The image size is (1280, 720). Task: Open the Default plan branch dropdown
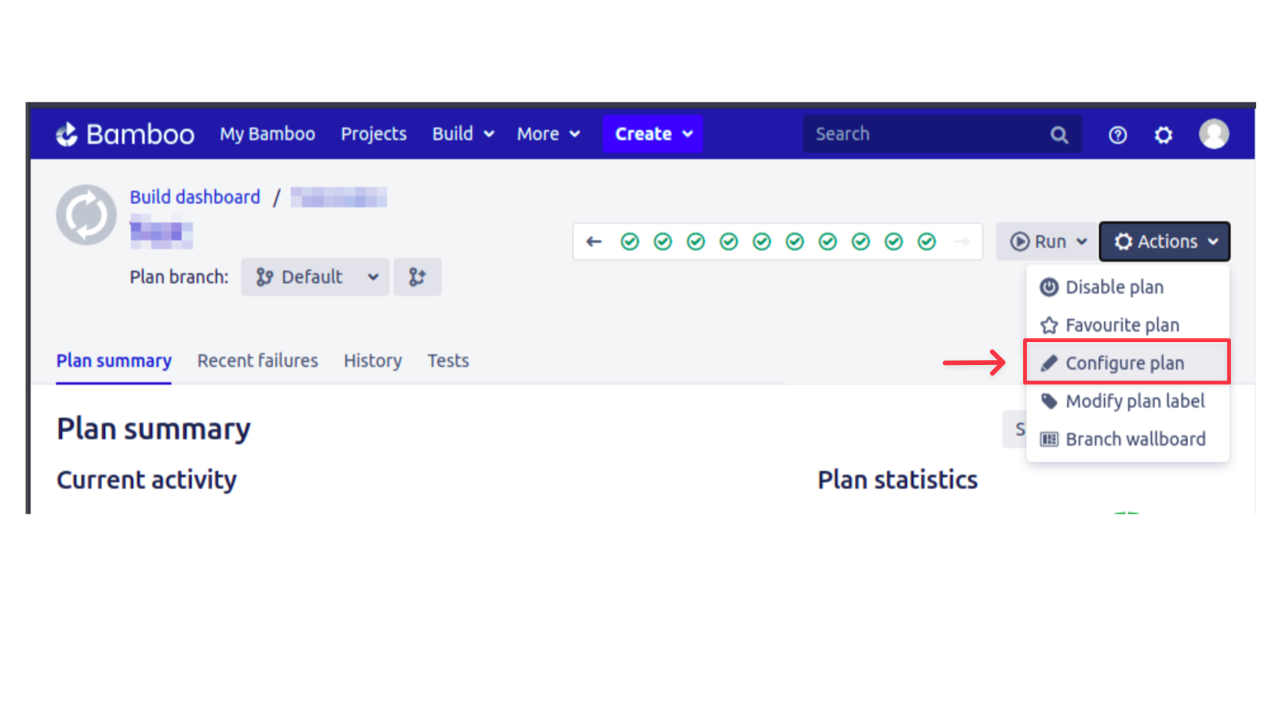[315, 277]
